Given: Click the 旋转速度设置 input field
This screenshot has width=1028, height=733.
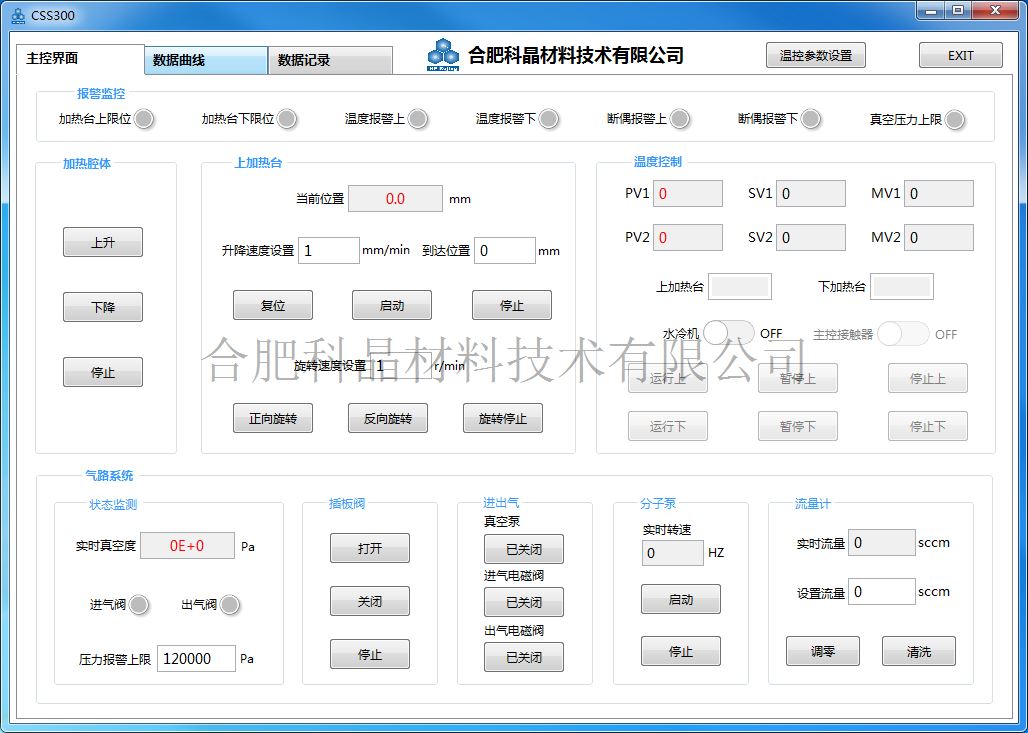Looking at the screenshot, I should click(x=401, y=366).
